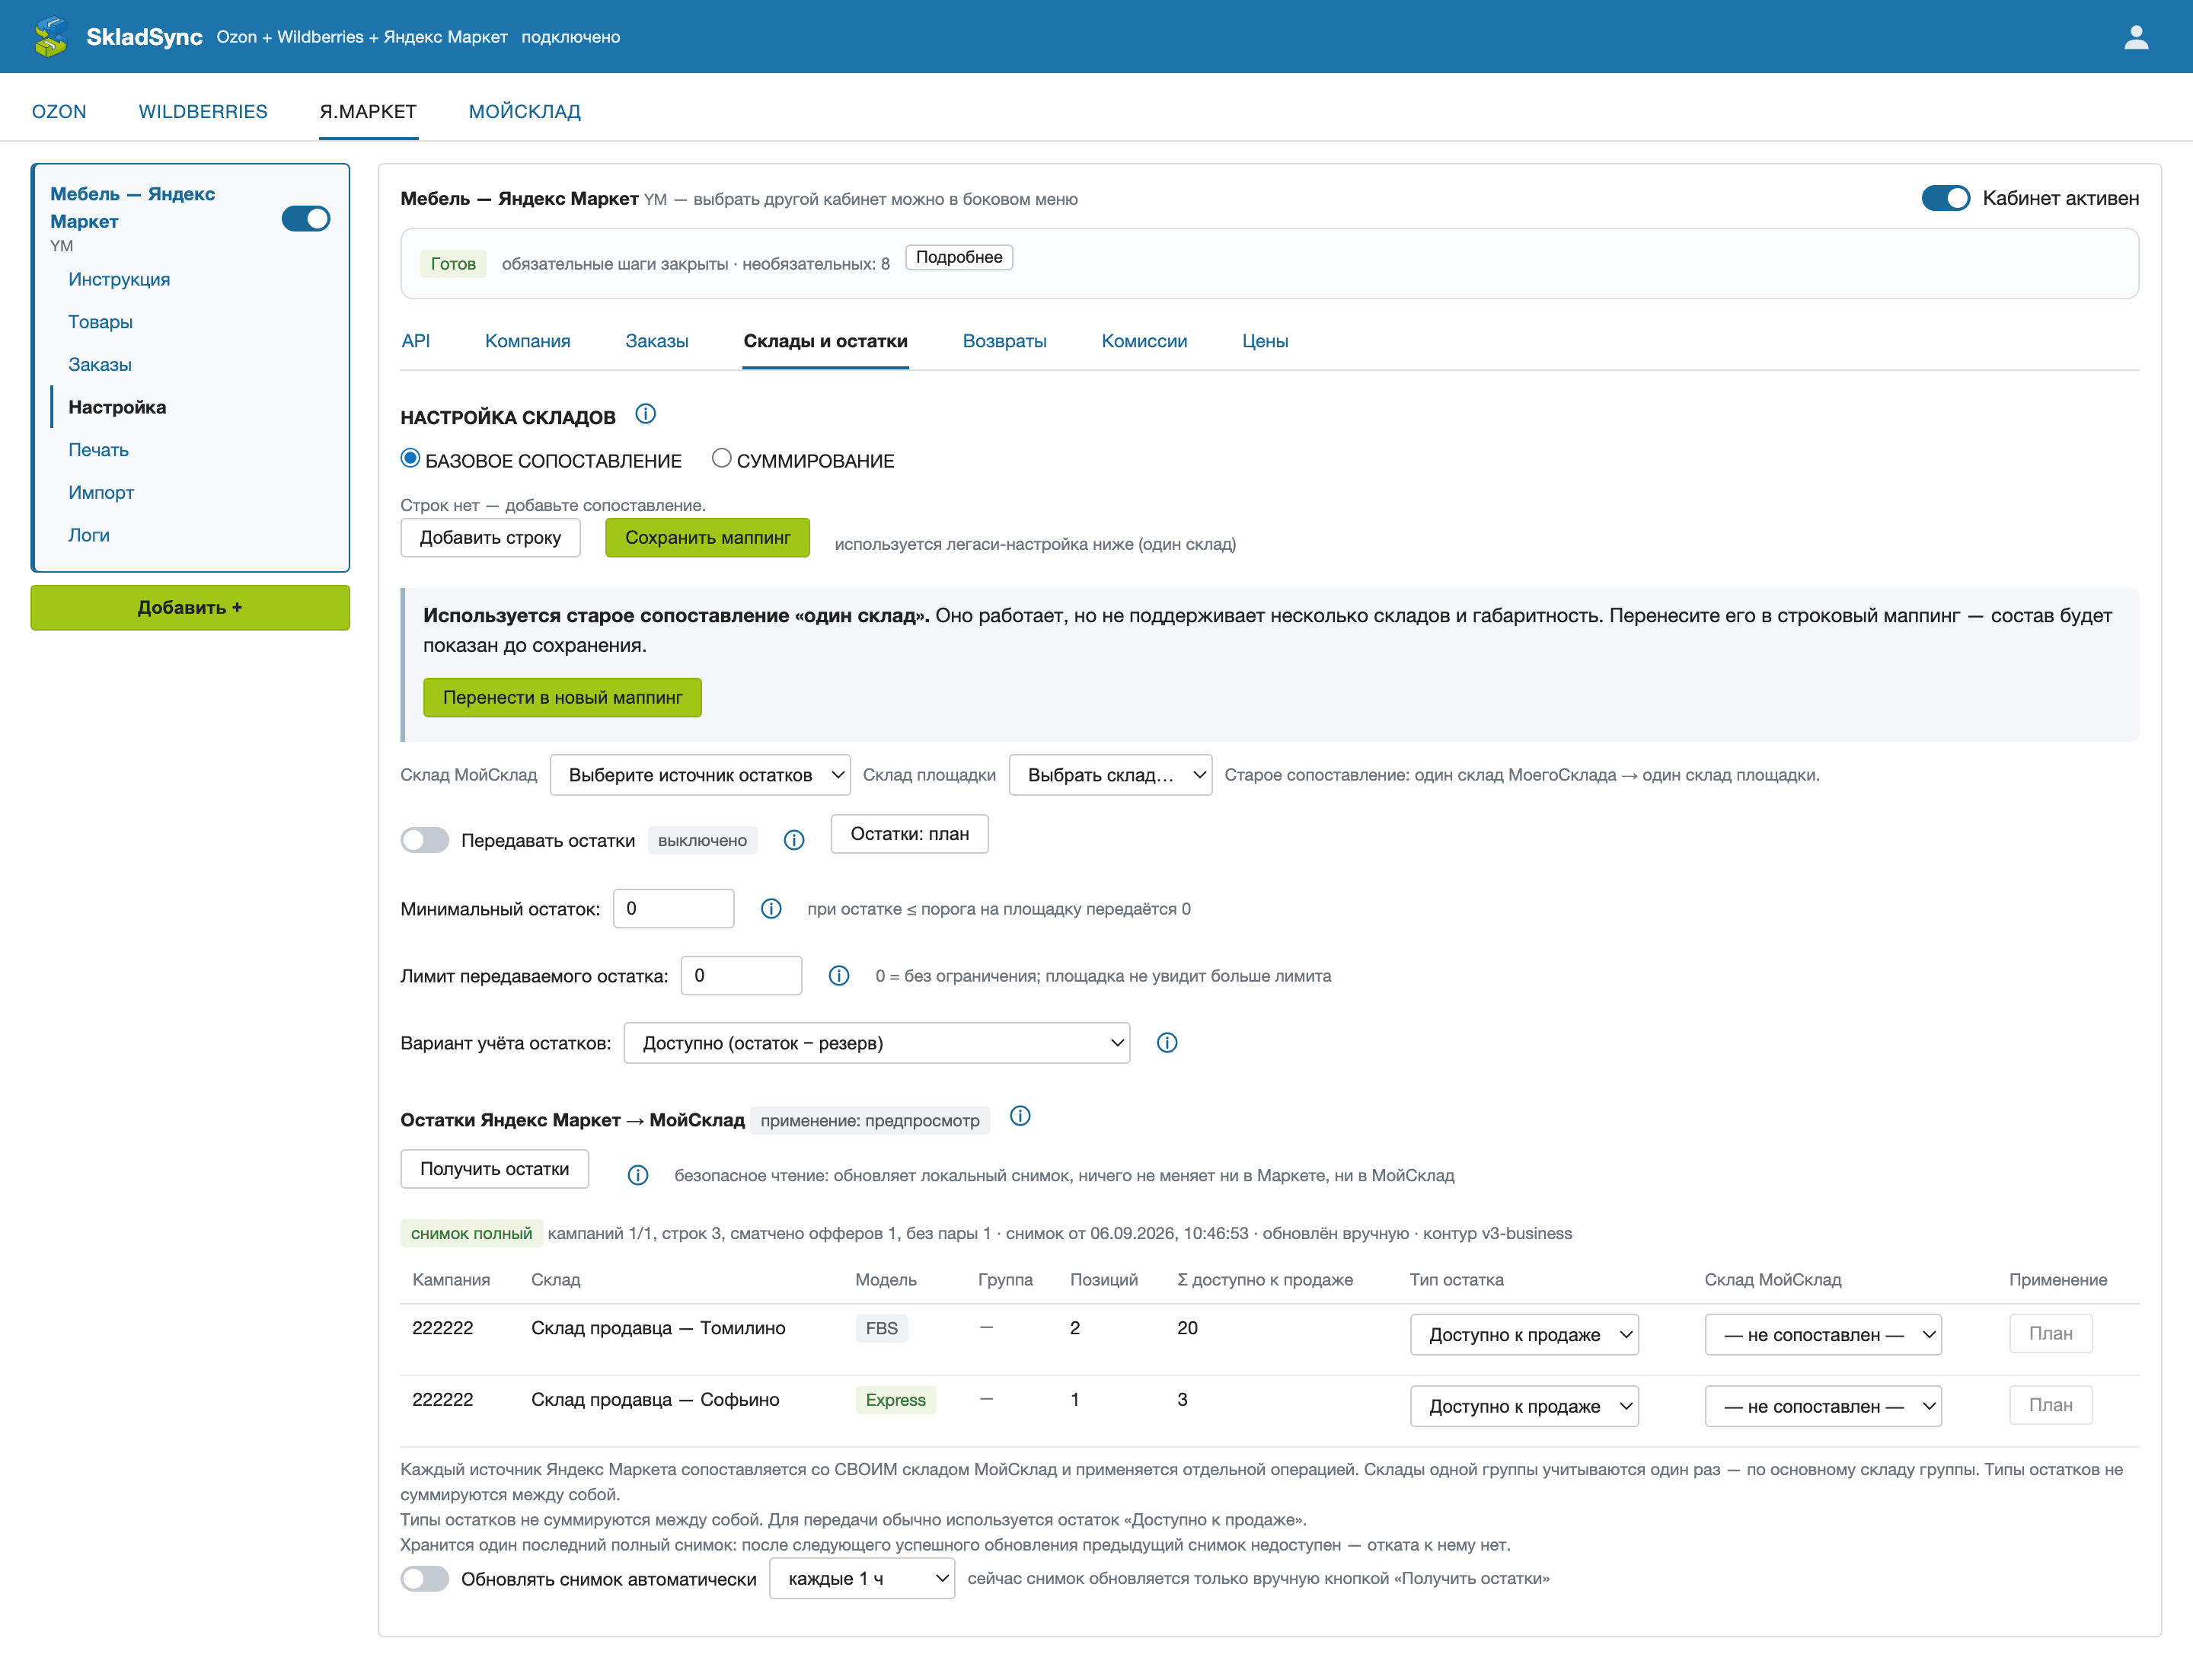
Task: Open Тип остатка dropdown for Томилино
Action: 1524,1335
